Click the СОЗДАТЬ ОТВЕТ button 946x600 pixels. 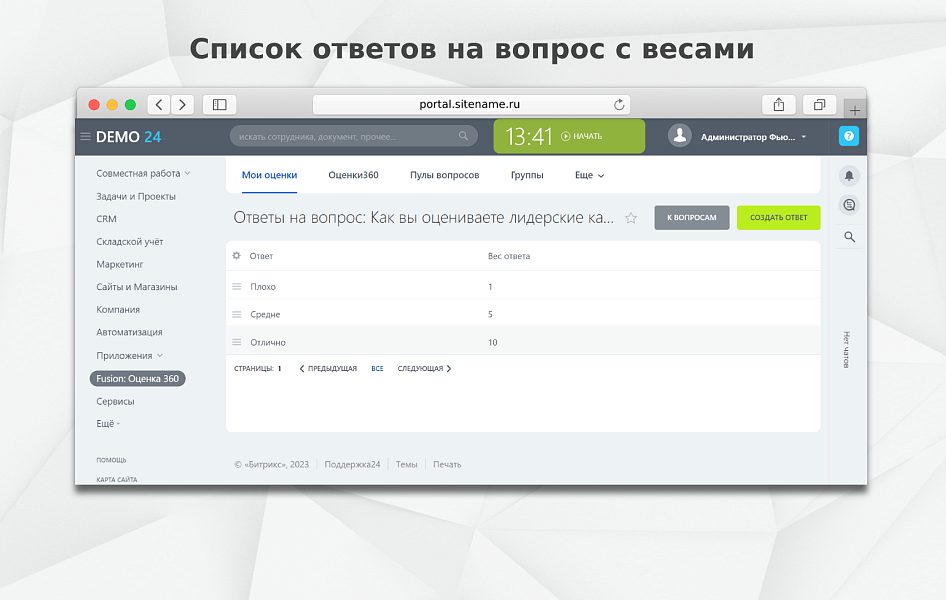pyautogui.click(x=778, y=217)
